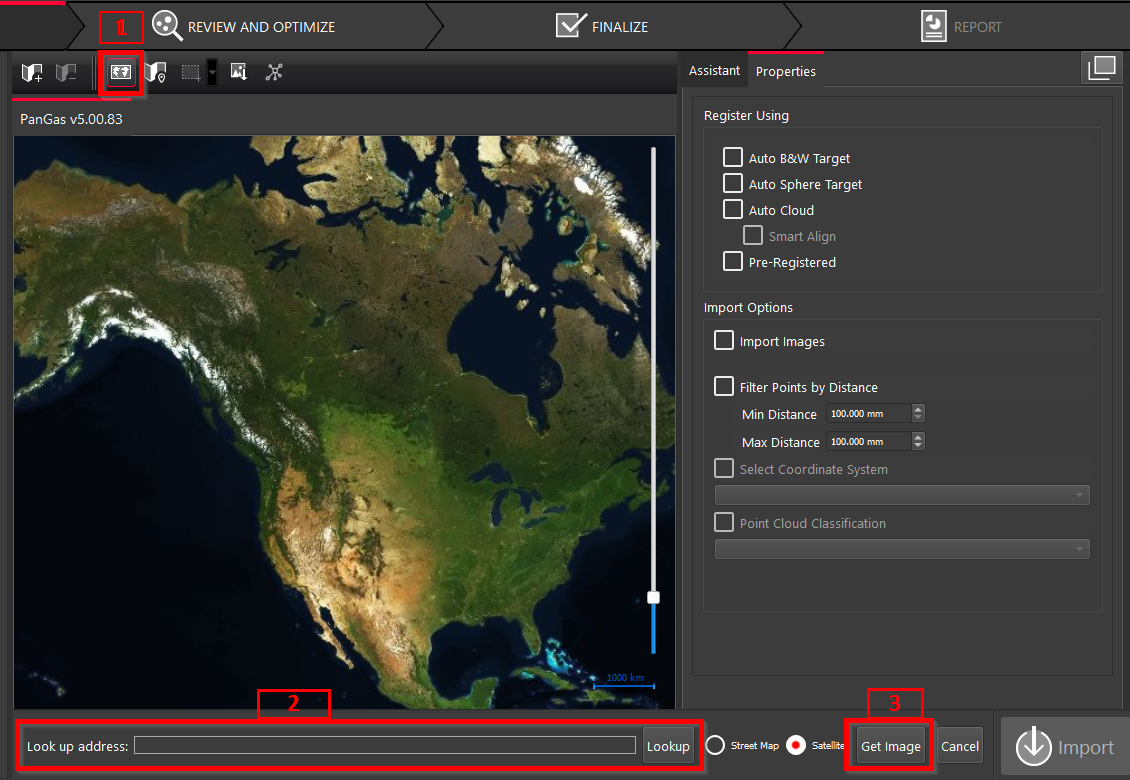1130x780 pixels.
Task: Toggle Filter Points by Distance checkbox
Action: (x=724, y=387)
